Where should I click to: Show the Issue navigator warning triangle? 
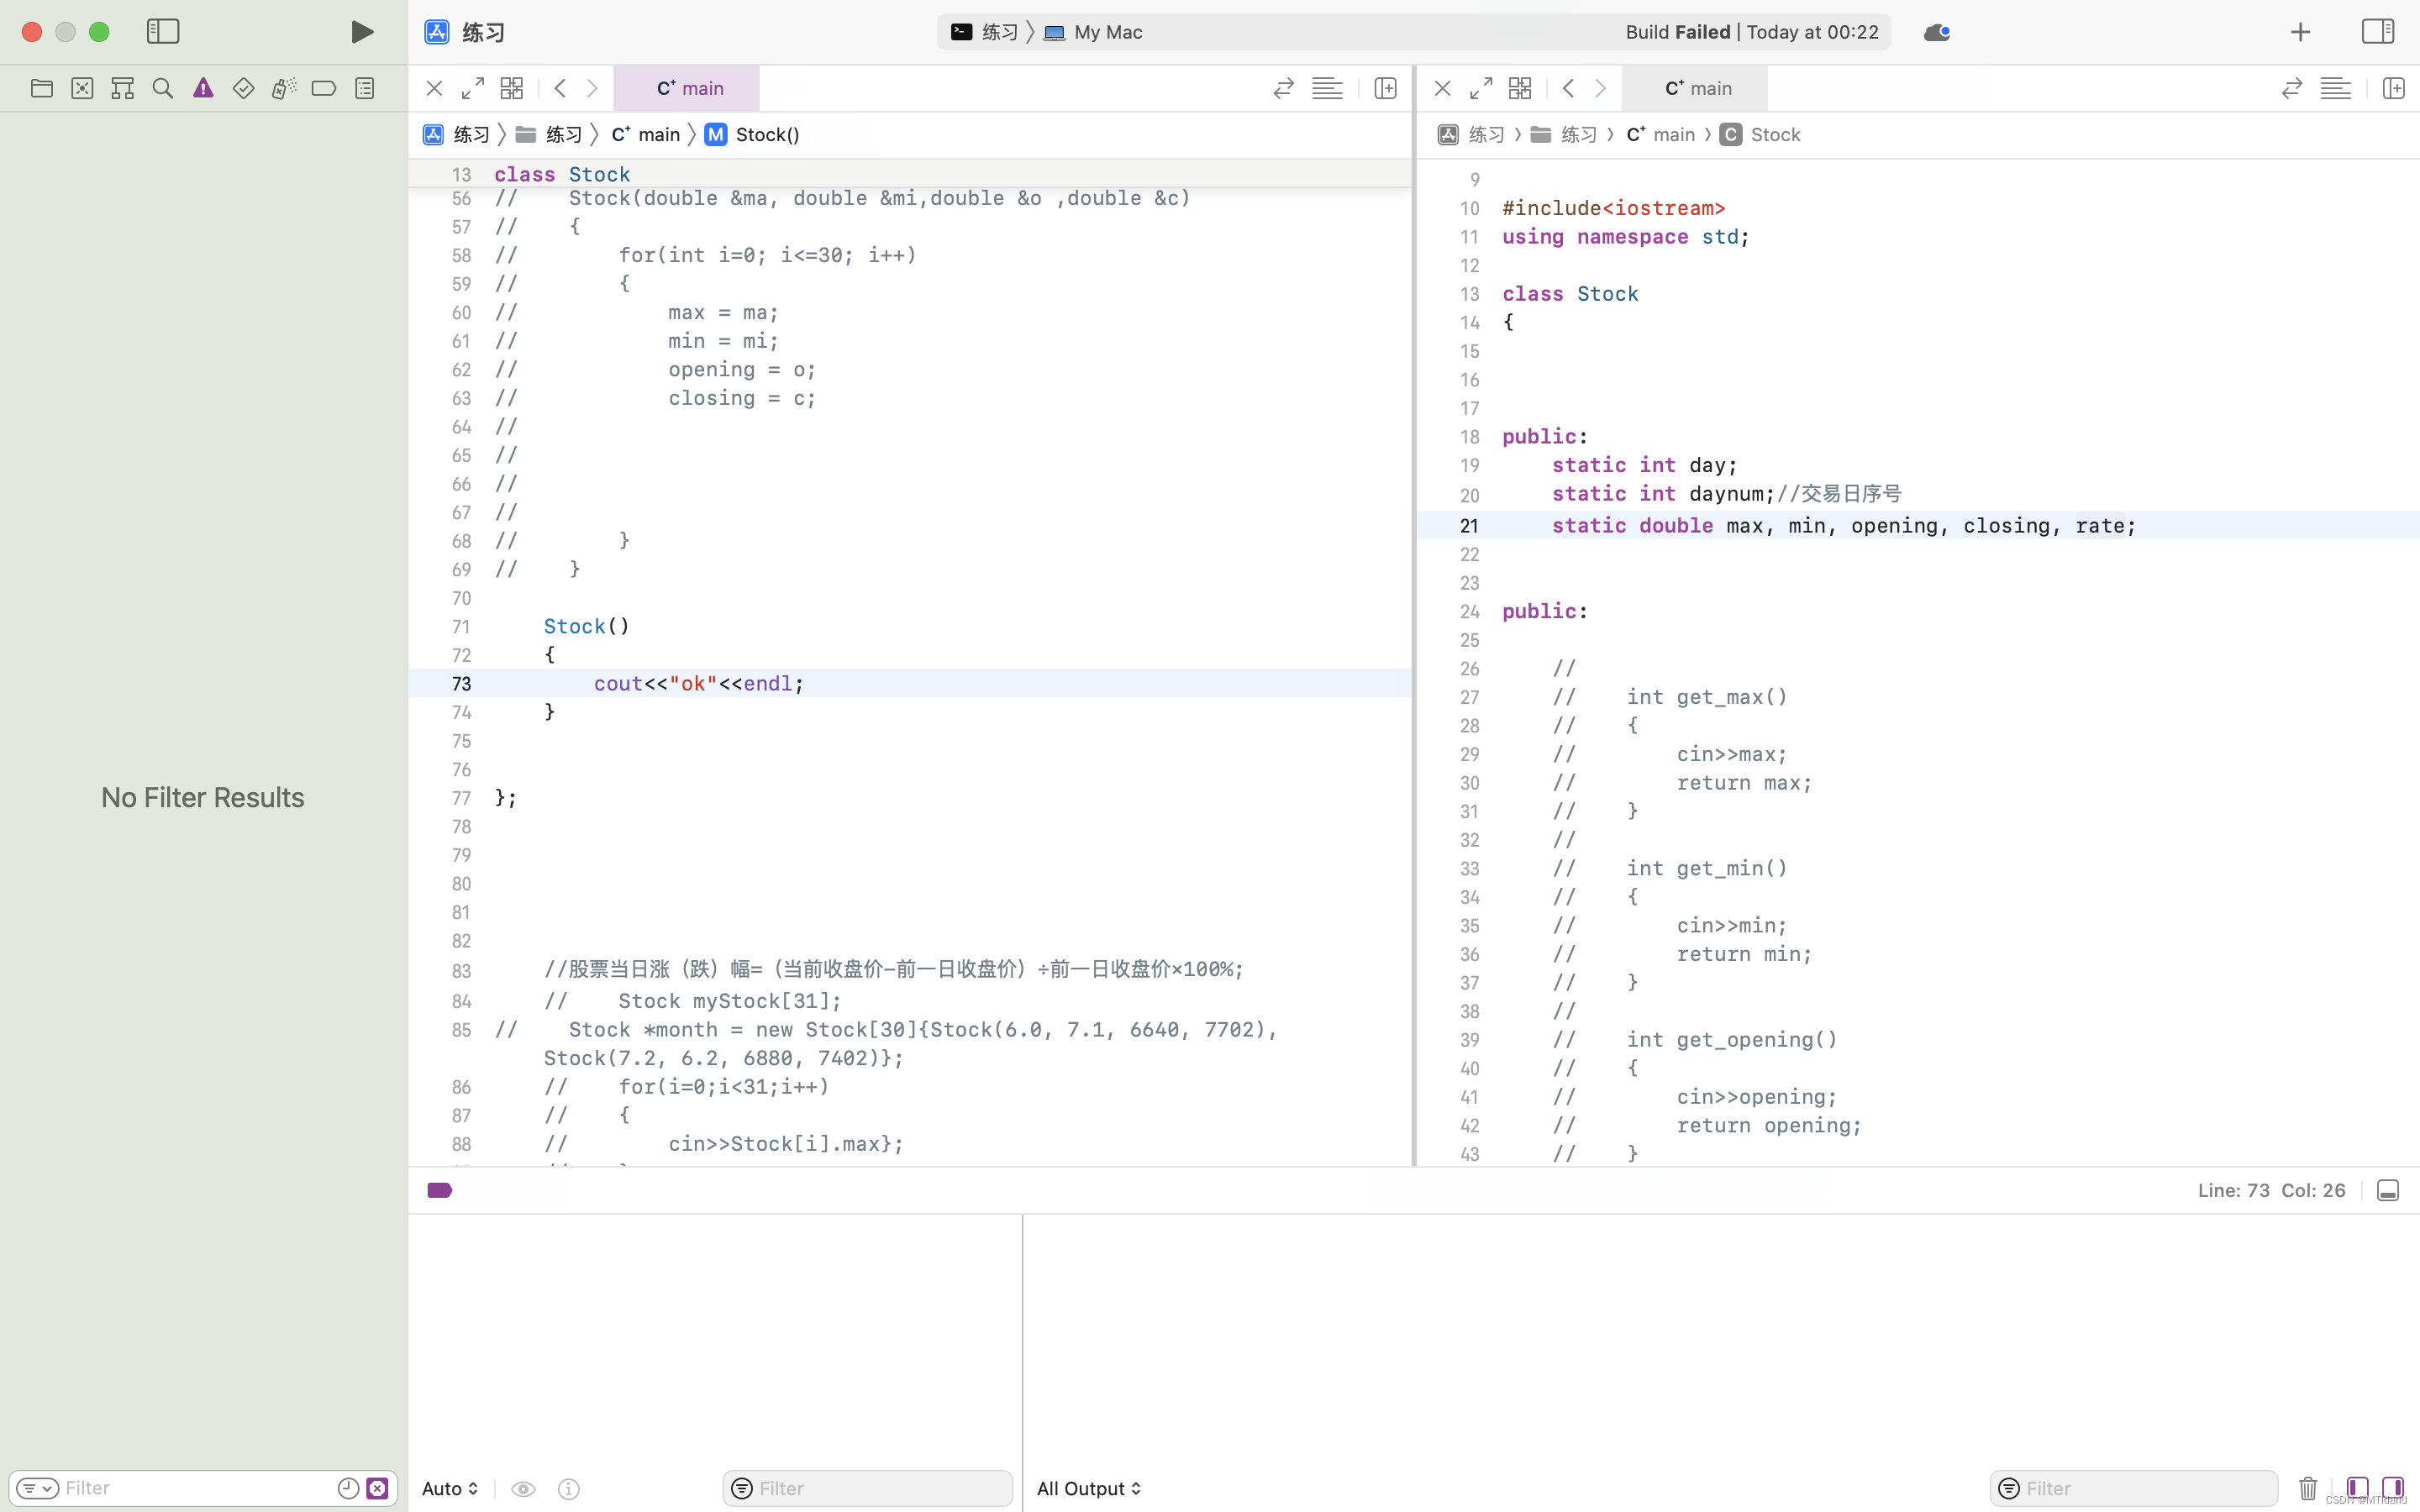click(x=203, y=88)
